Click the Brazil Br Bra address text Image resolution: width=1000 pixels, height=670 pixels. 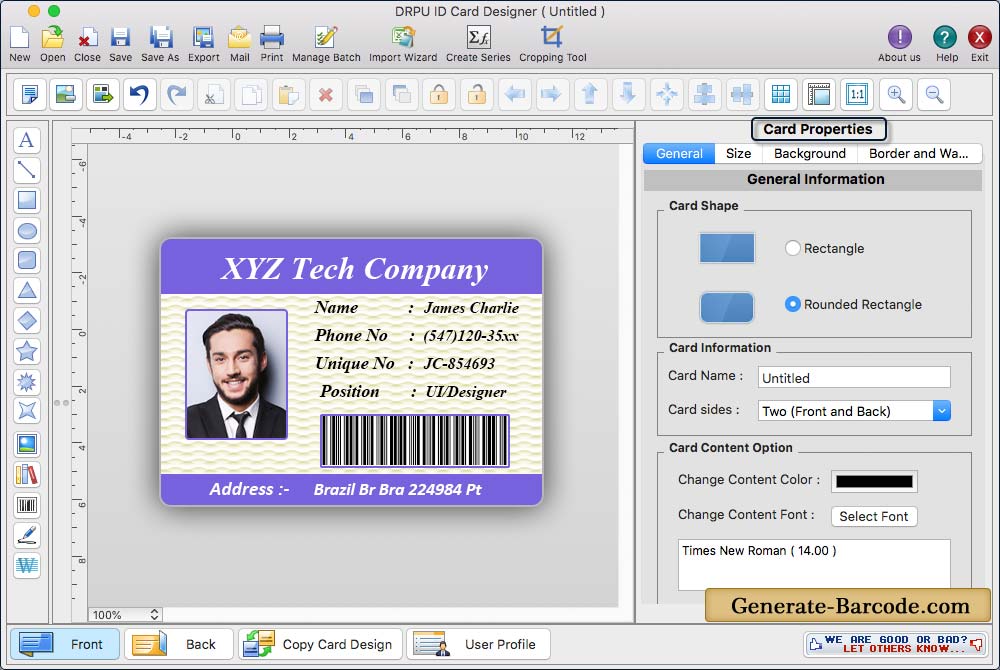click(397, 490)
